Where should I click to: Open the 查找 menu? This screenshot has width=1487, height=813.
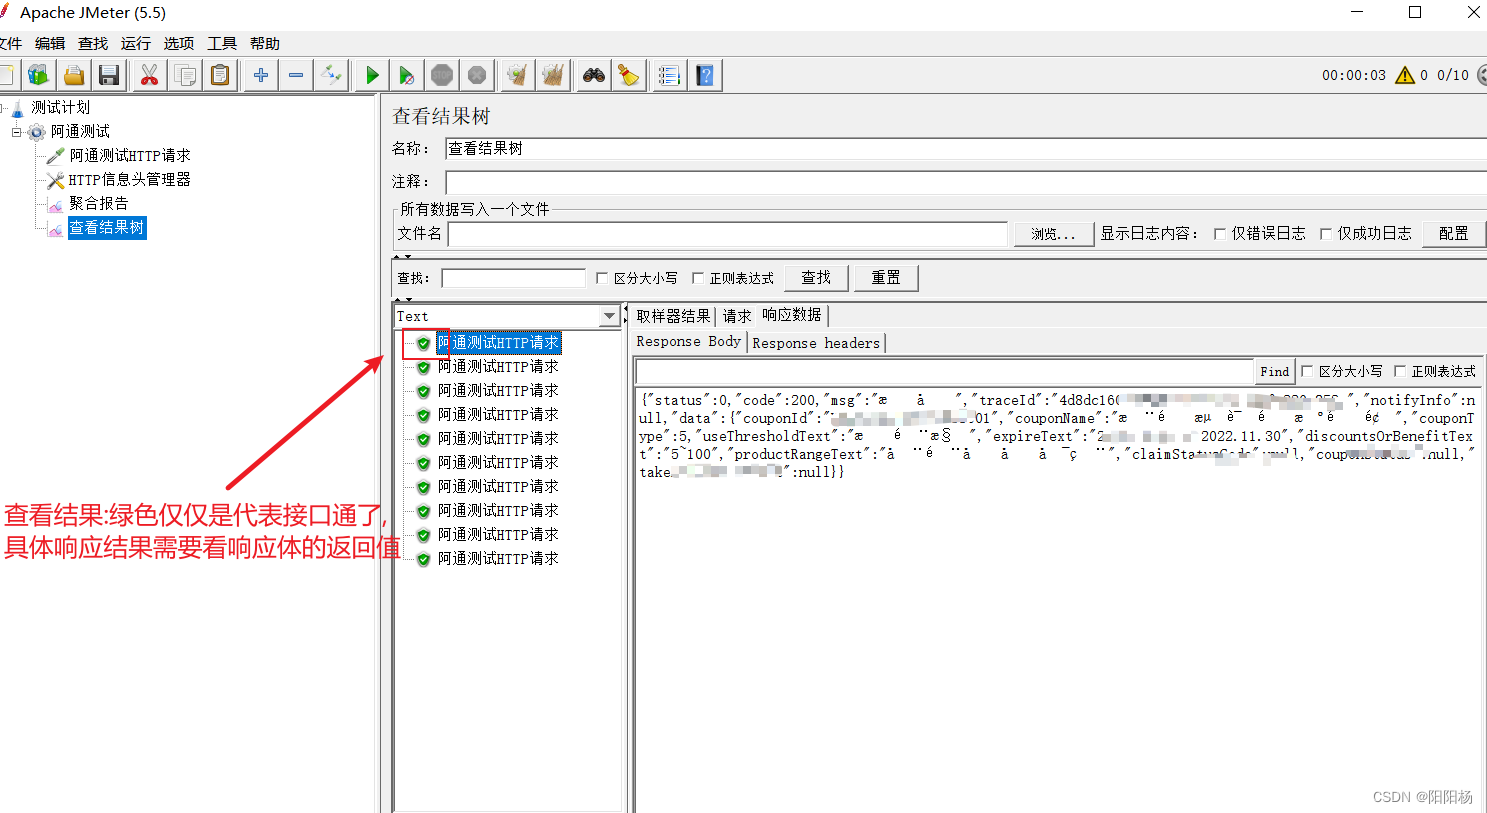(x=93, y=44)
